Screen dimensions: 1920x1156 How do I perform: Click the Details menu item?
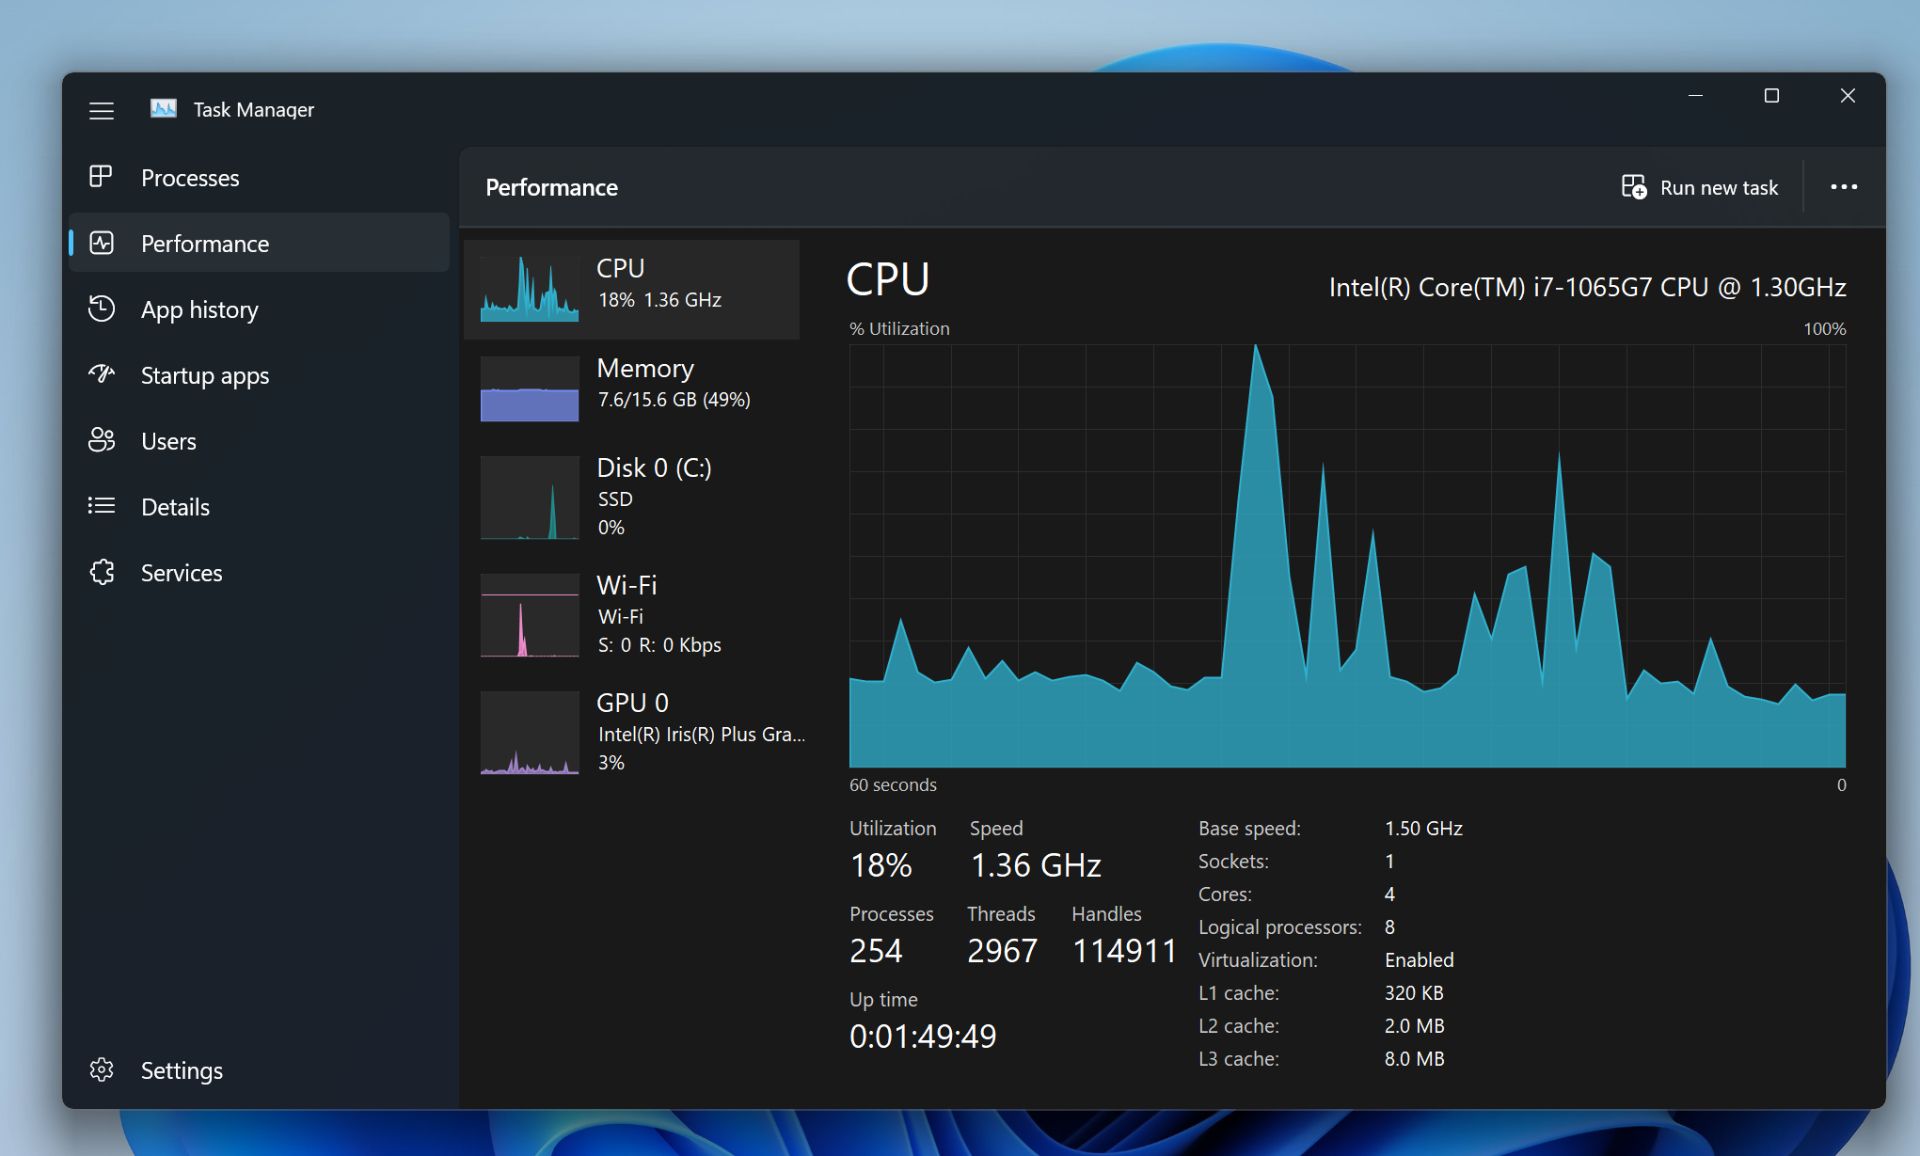point(176,506)
